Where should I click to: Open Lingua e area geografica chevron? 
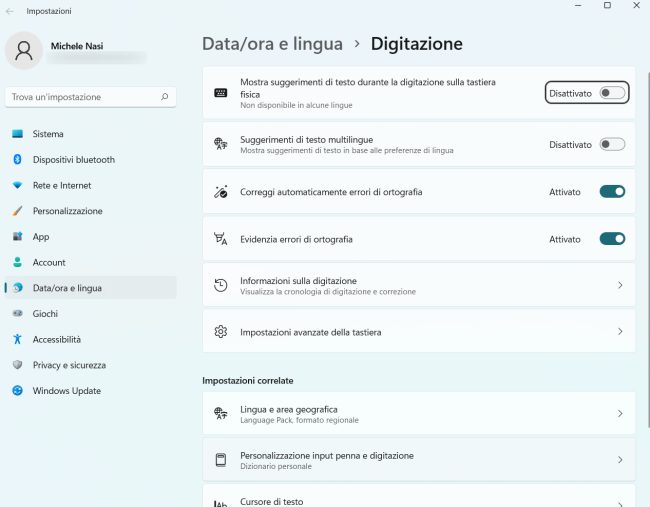click(620, 413)
